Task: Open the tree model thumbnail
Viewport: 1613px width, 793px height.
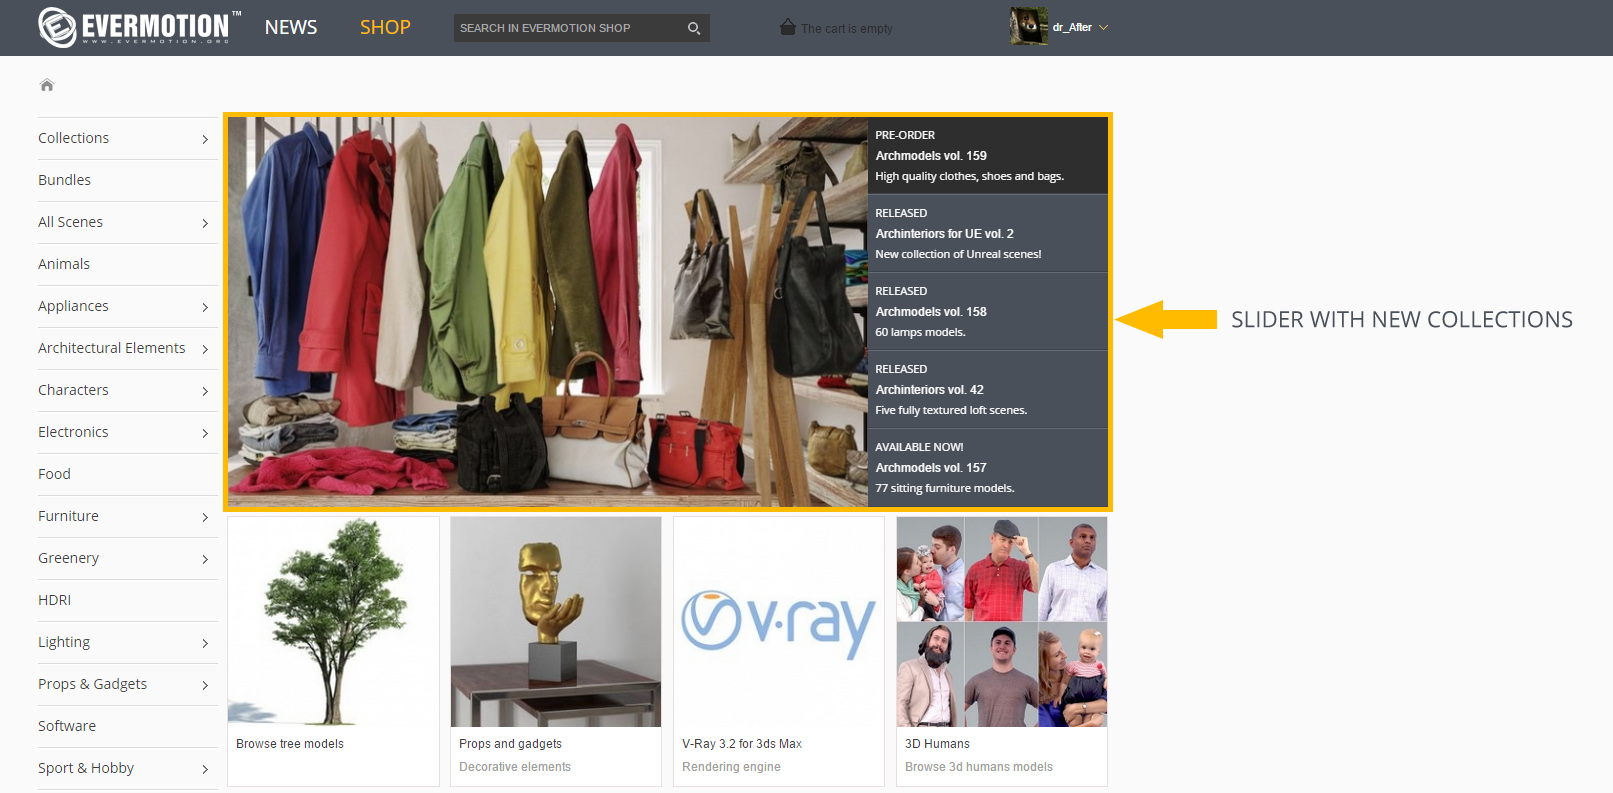Action: point(333,622)
